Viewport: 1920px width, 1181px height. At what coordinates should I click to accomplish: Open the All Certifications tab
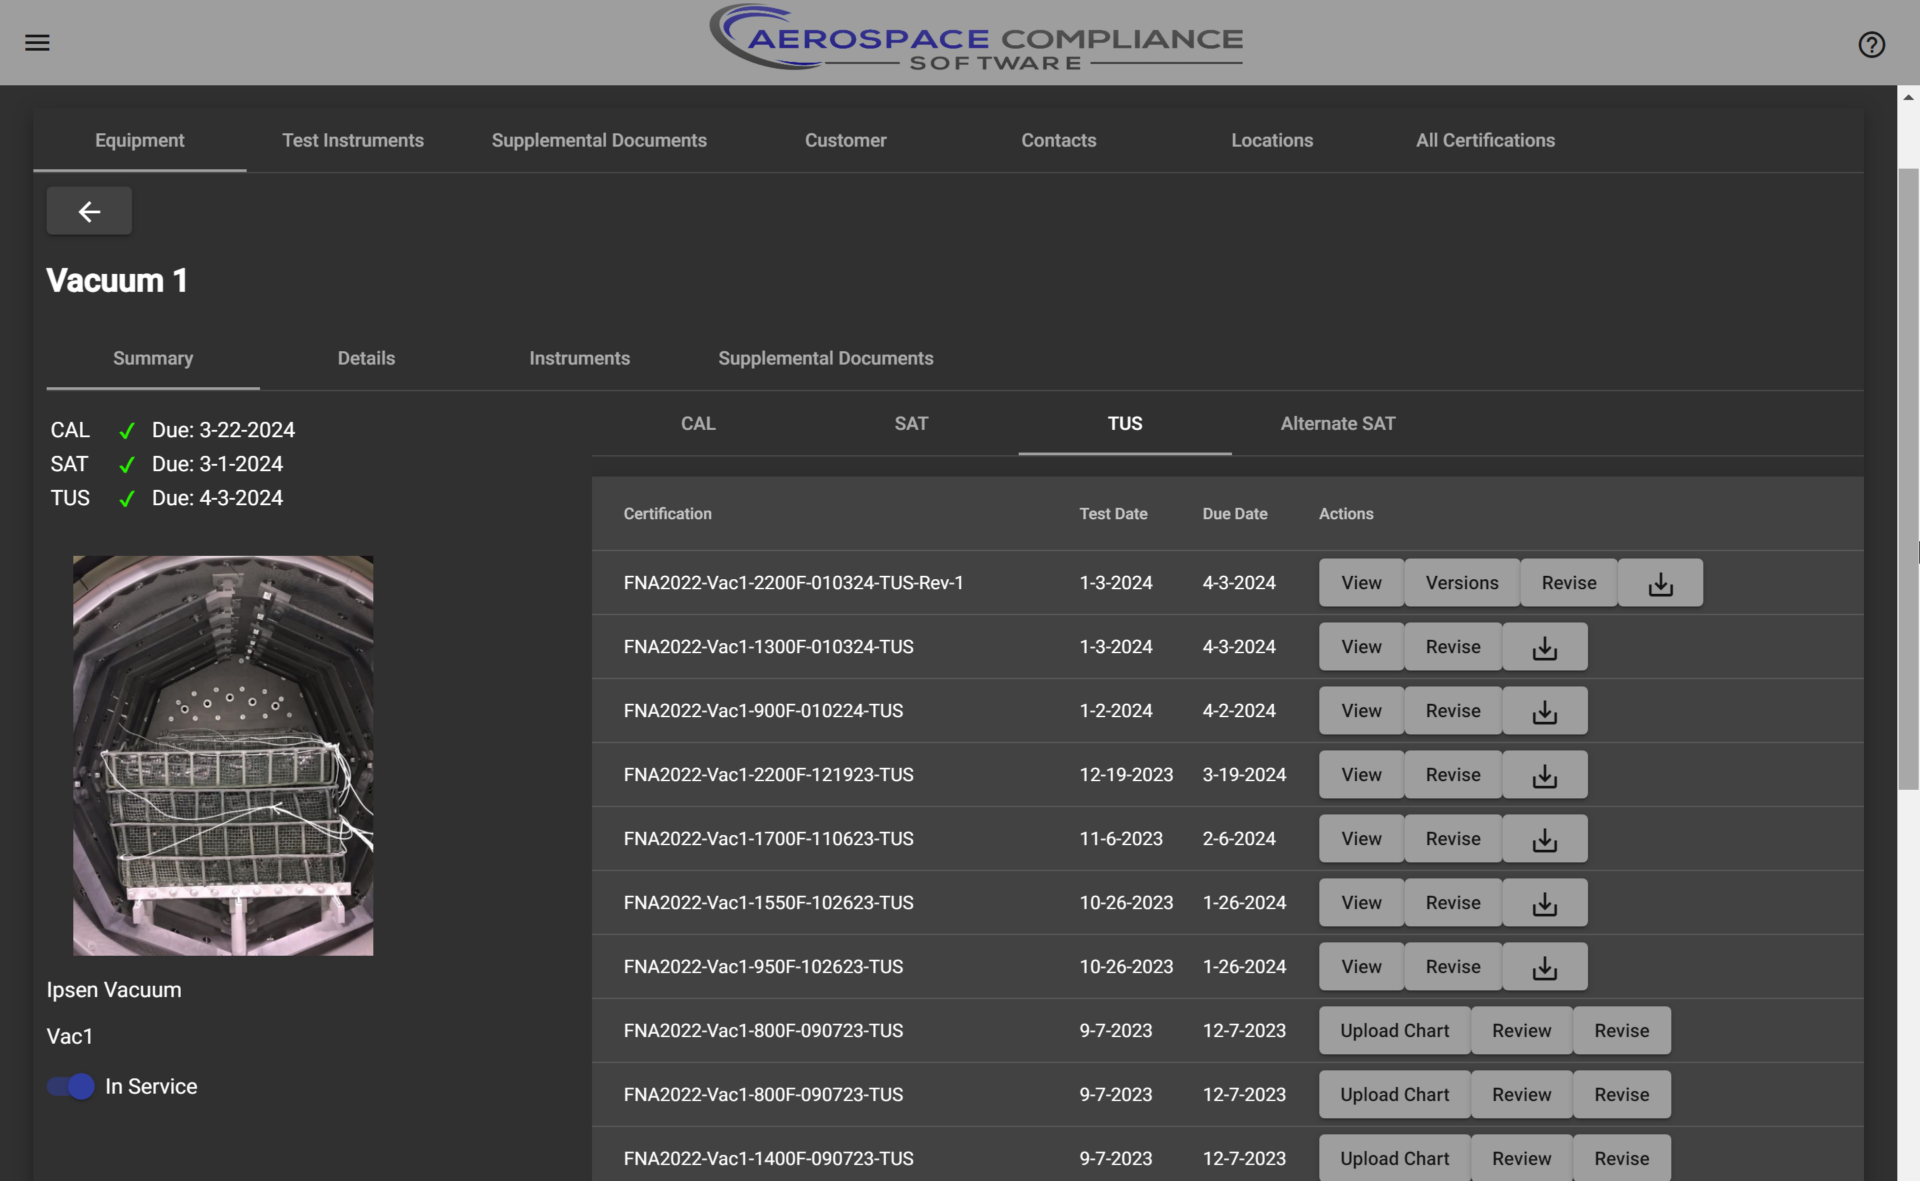click(1484, 140)
